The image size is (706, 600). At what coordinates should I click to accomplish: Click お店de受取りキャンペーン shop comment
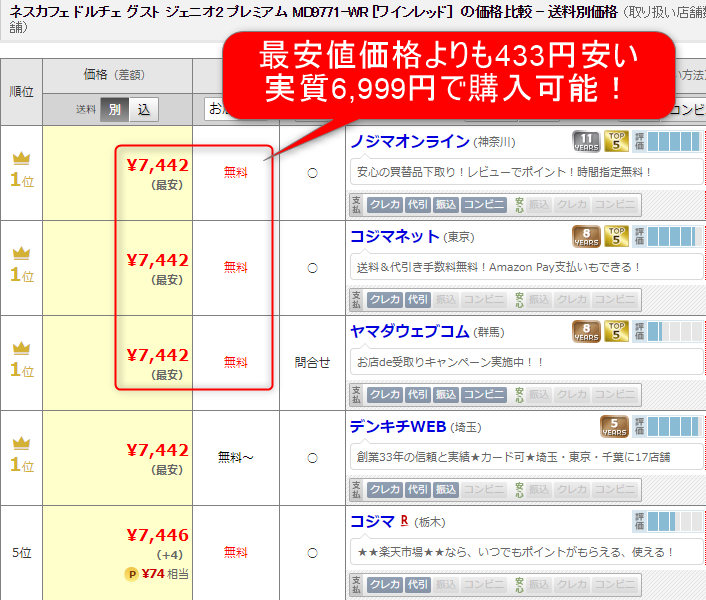(x=450, y=362)
